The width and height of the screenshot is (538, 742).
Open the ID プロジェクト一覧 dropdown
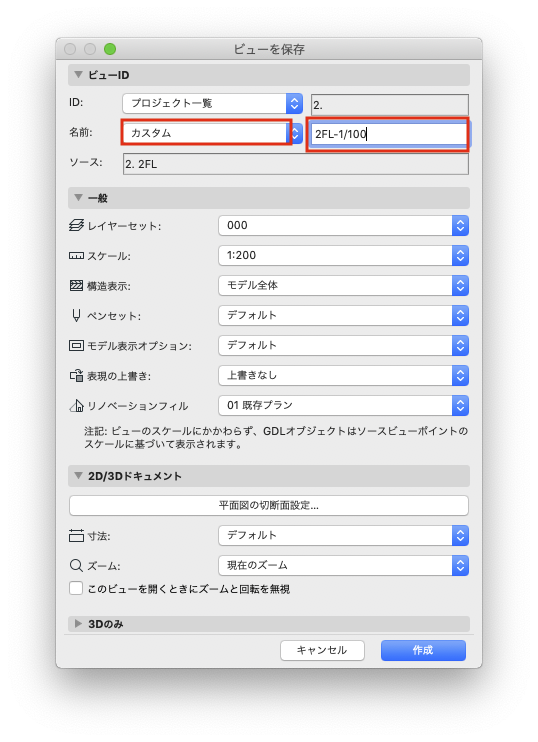click(212, 103)
